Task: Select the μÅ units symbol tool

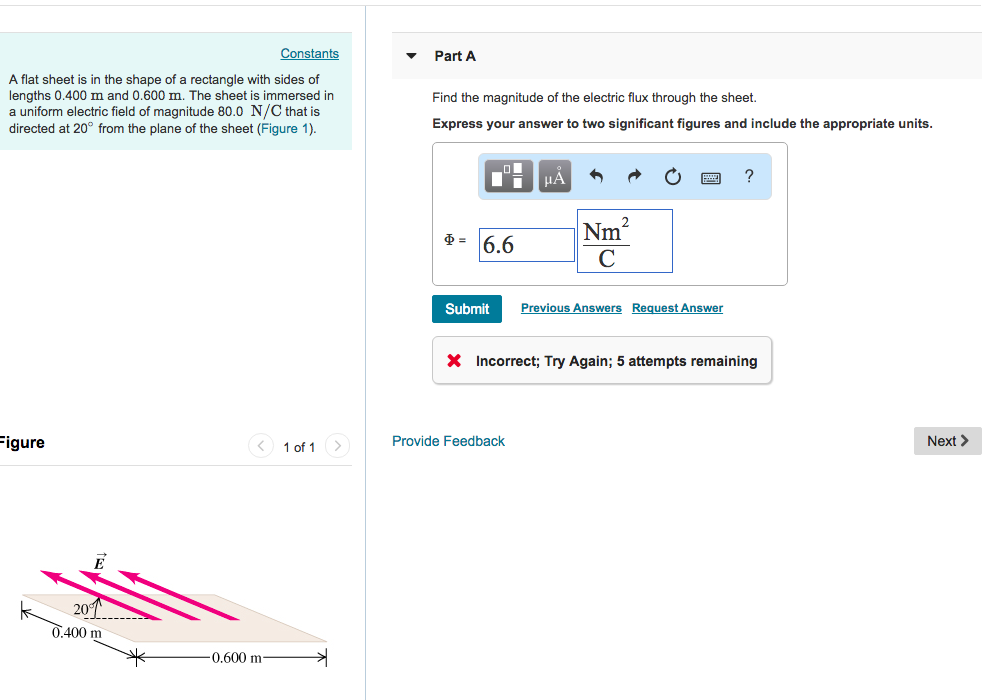Action: [554, 176]
